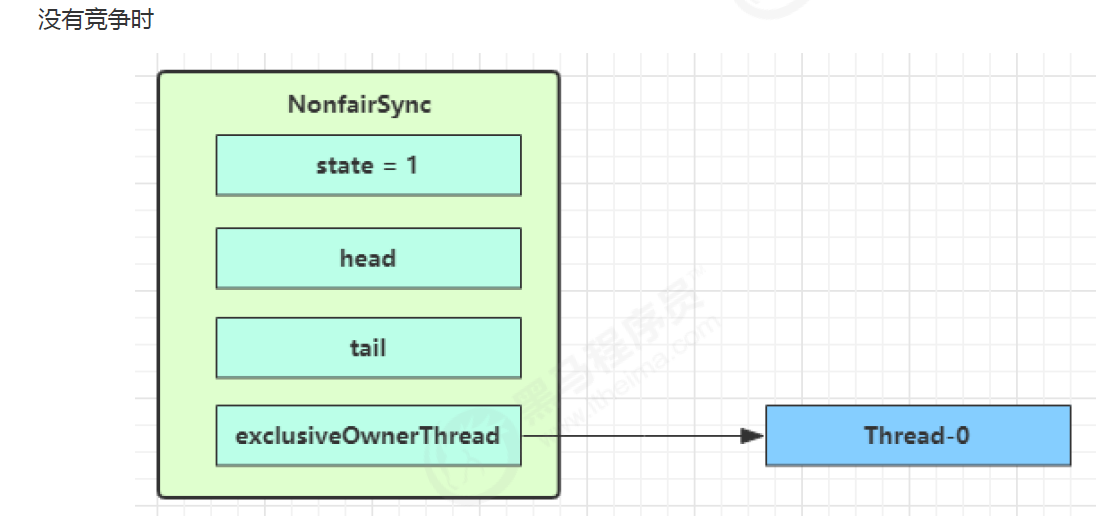Click the NonfairSync title text
Screen dimensions: 1096x516
359,105
